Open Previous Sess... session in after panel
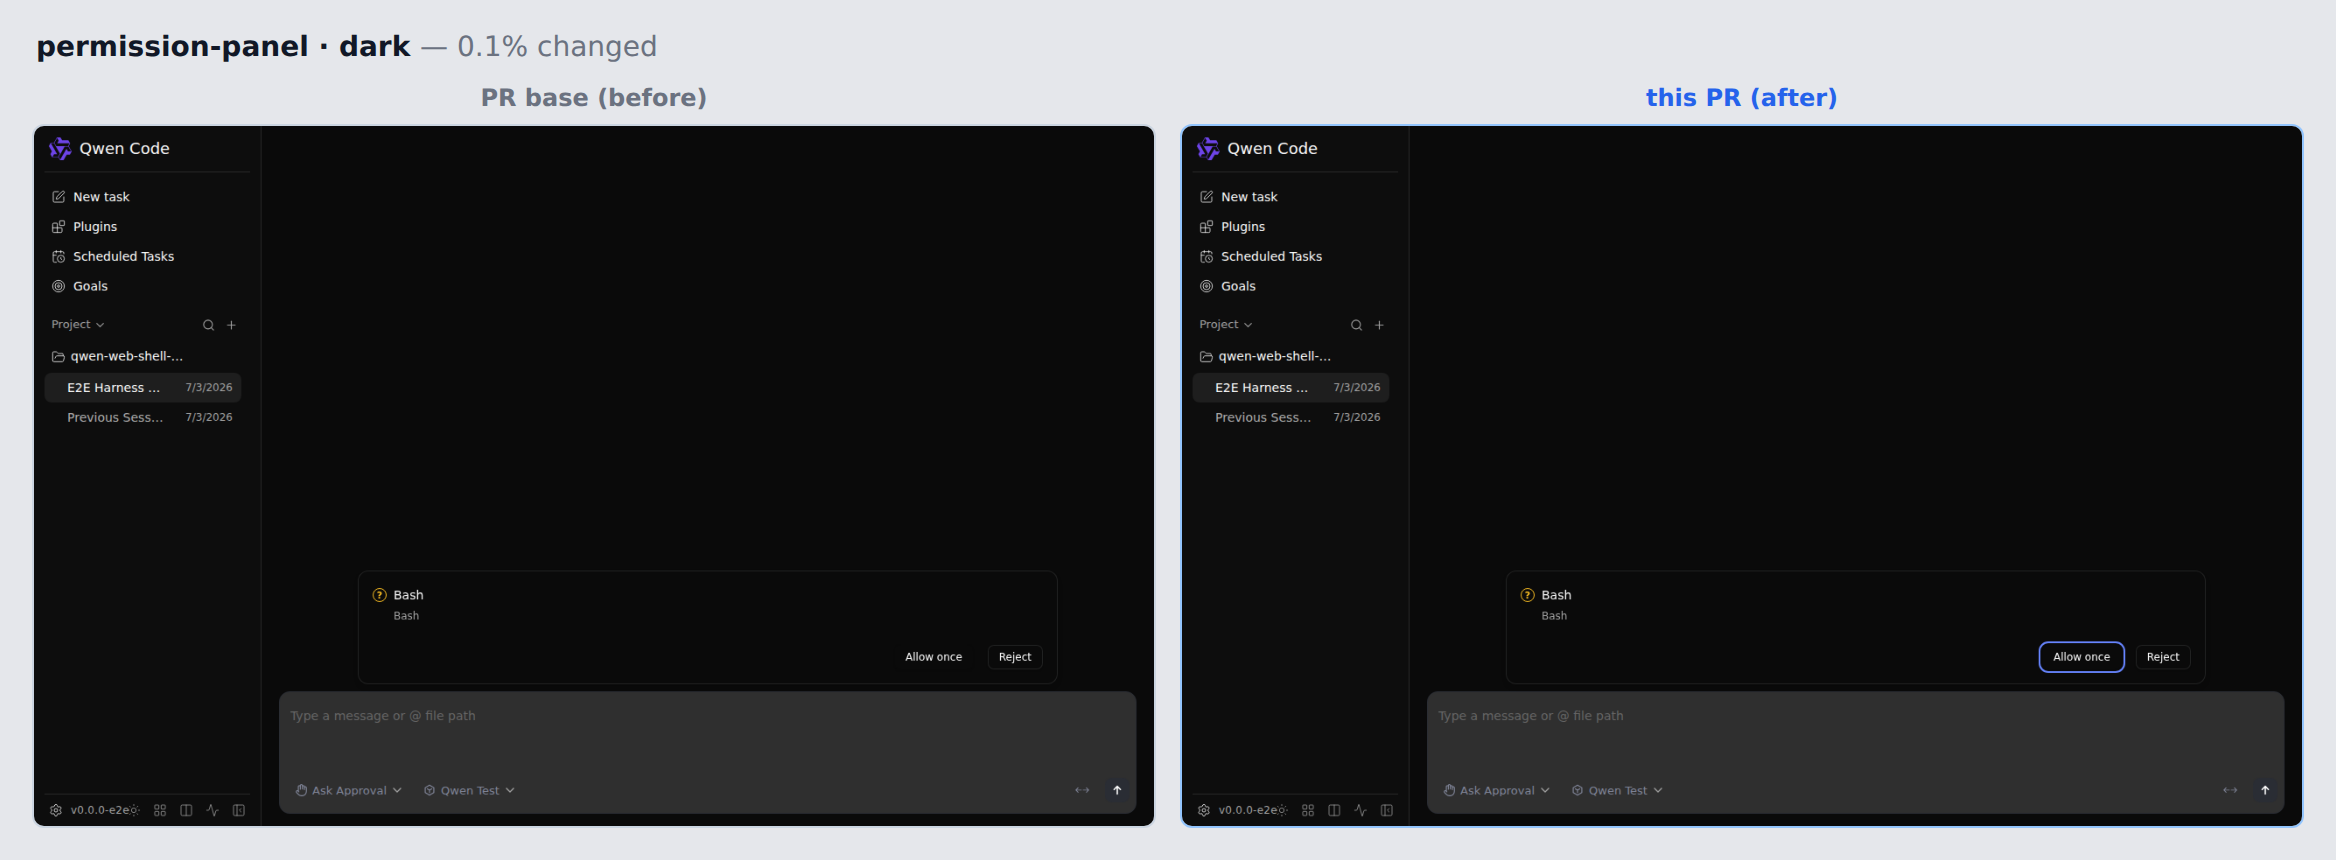This screenshot has width=2336, height=860. pyautogui.click(x=1291, y=417)
